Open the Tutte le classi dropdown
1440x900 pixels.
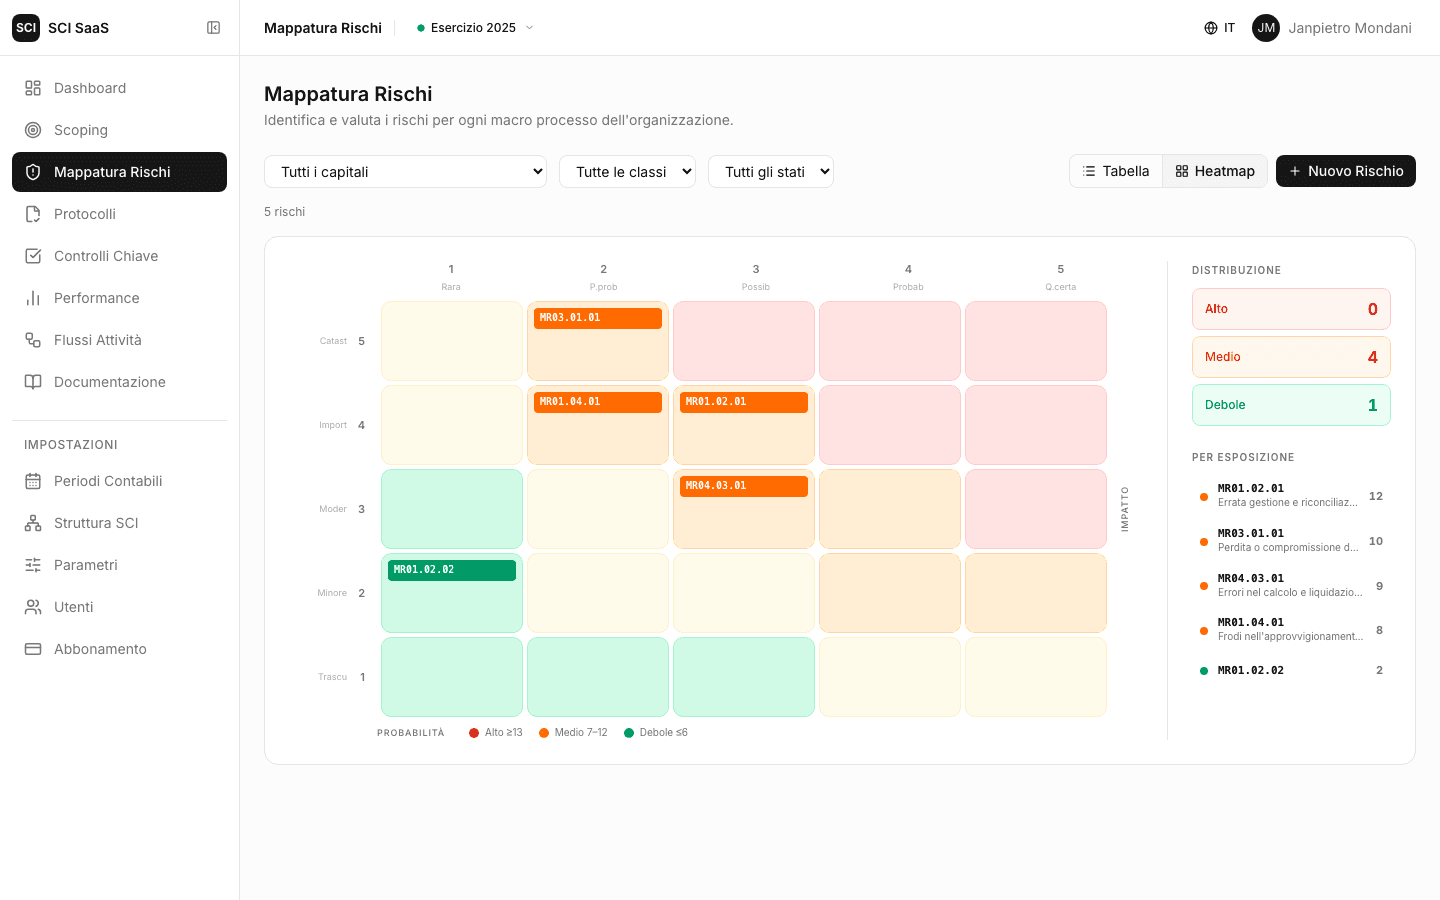click(x=627, y=172)
